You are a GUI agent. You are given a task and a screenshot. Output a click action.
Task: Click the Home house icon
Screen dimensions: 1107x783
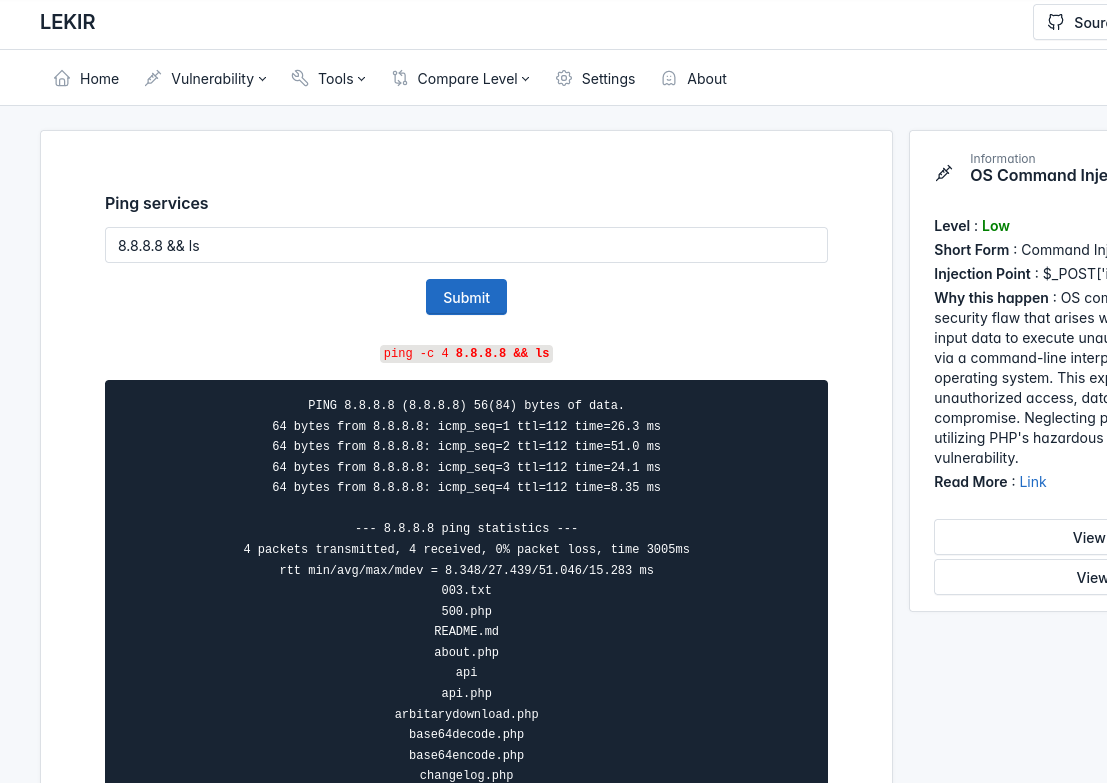[x=62, y=78]
